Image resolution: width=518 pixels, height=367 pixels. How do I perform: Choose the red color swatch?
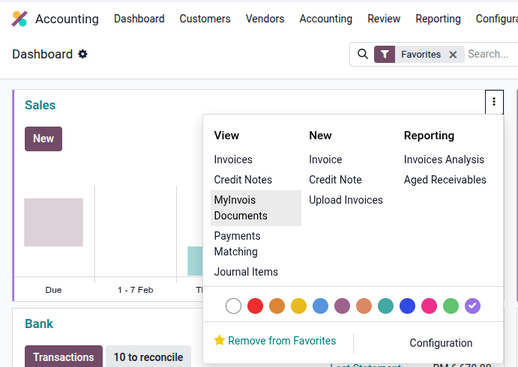coord(255,306)
